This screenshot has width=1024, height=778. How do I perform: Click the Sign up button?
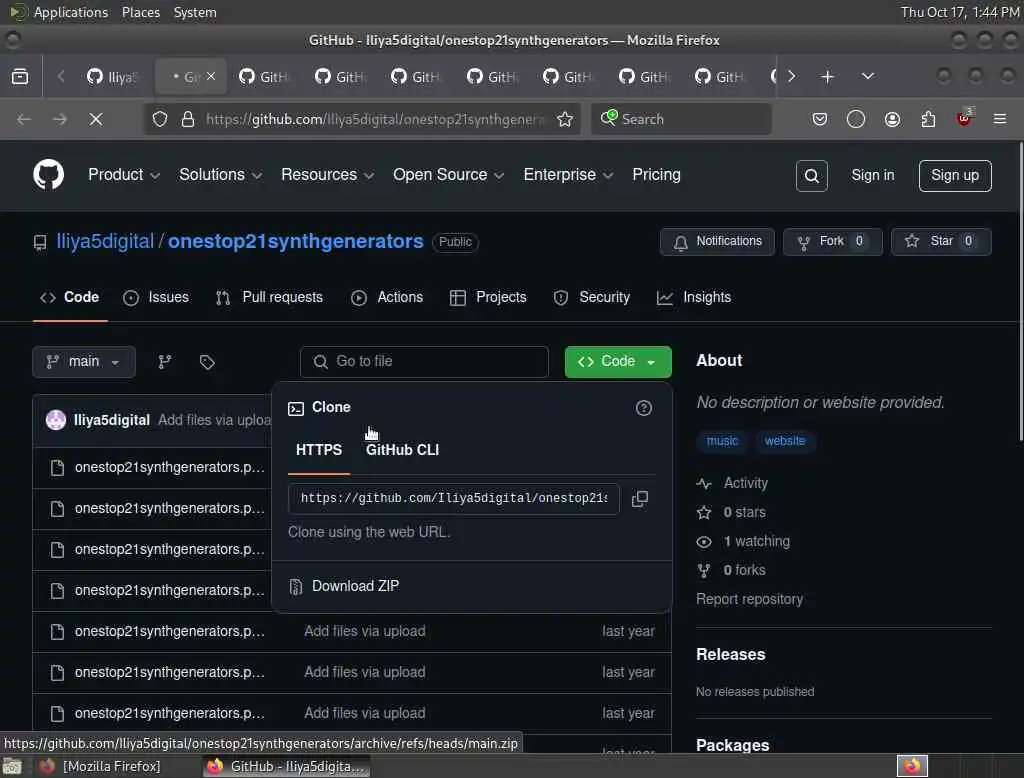point(955,175)
